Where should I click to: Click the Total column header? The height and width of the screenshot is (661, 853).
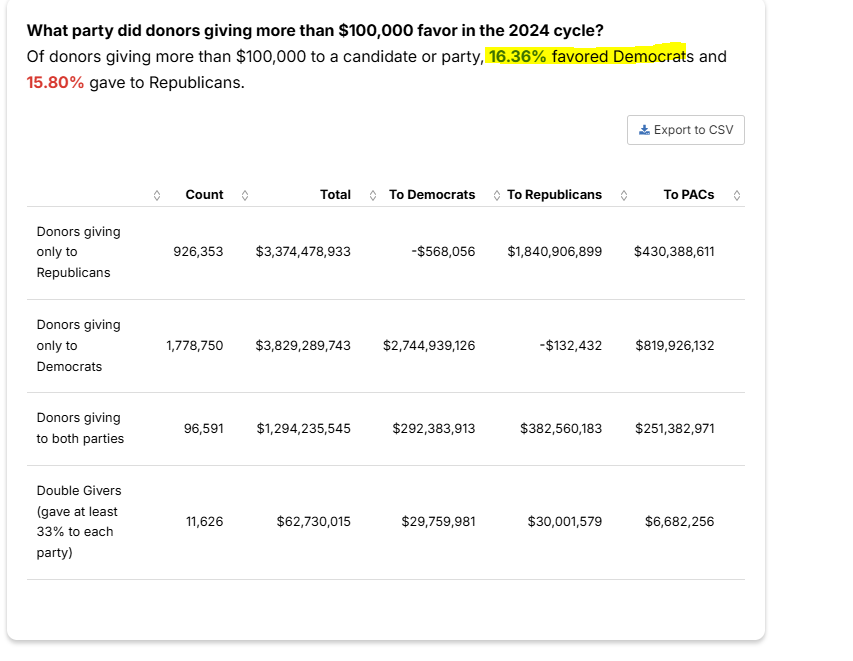pos(335,195)
